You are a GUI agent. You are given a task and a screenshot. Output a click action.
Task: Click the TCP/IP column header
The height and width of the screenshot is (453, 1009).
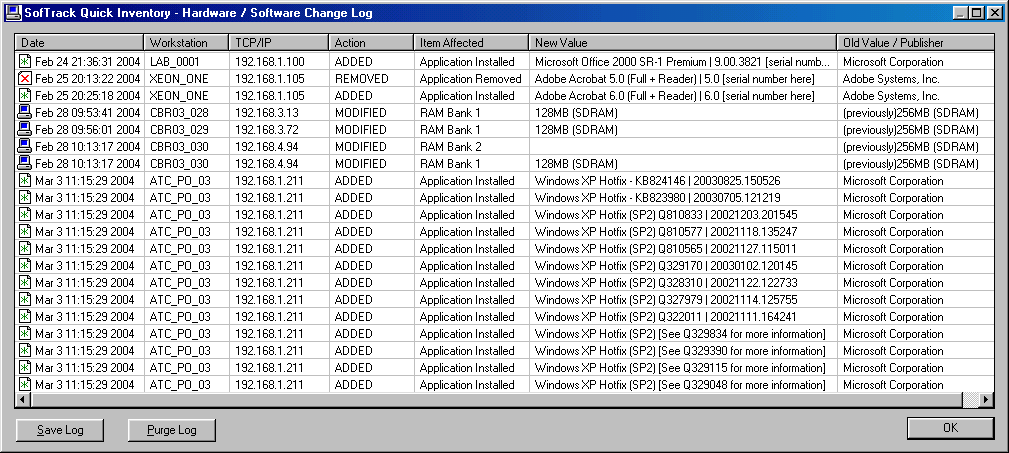(278, 43)
